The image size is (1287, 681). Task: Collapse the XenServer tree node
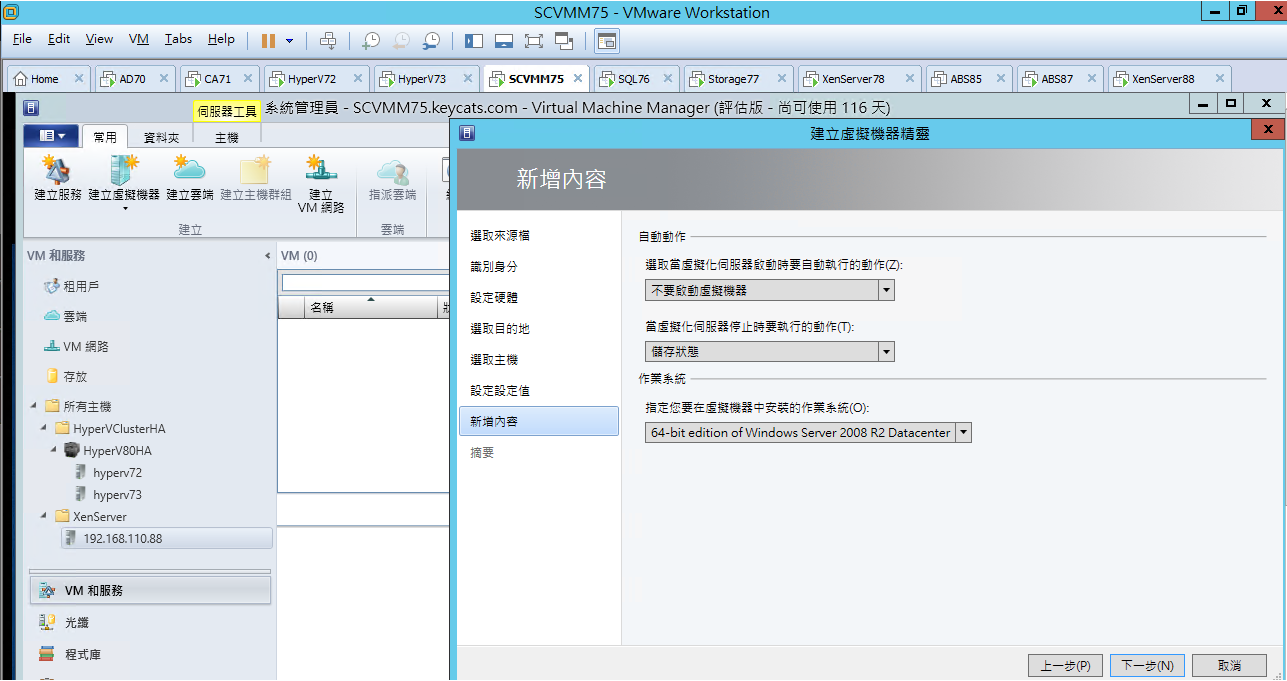pos(45,516)
